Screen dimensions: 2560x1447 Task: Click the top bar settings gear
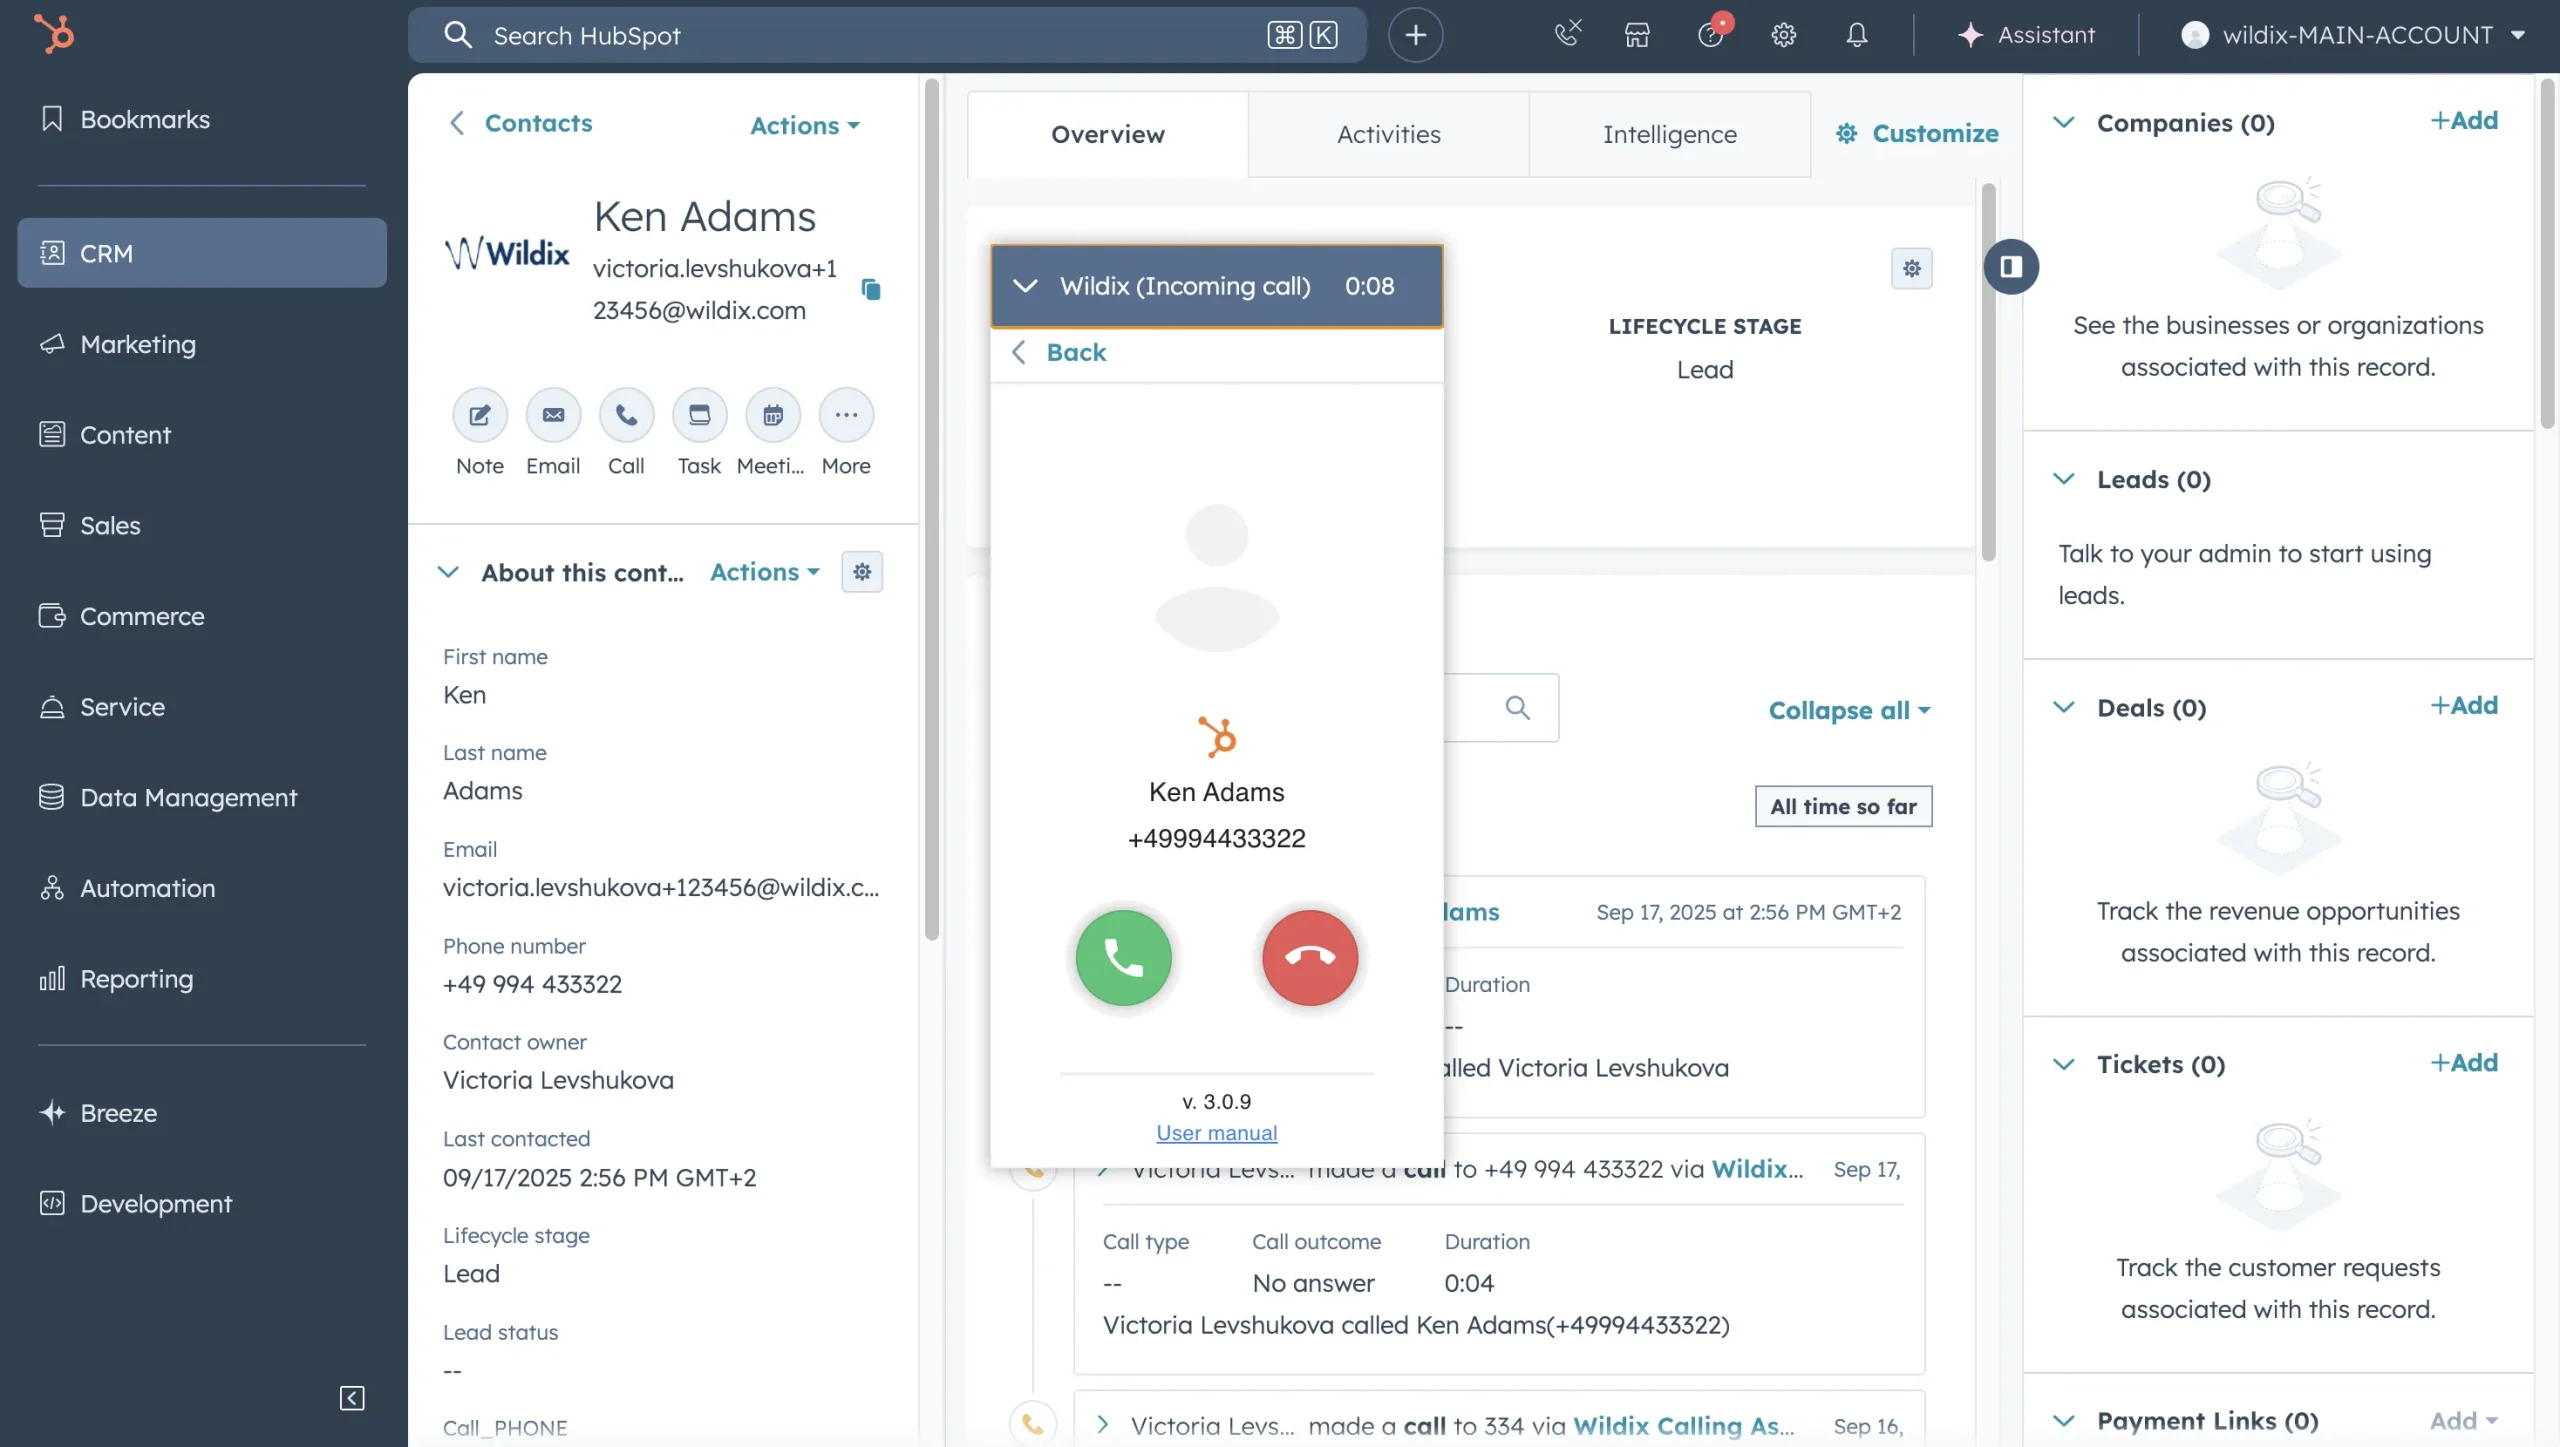tap(1783, 35)
